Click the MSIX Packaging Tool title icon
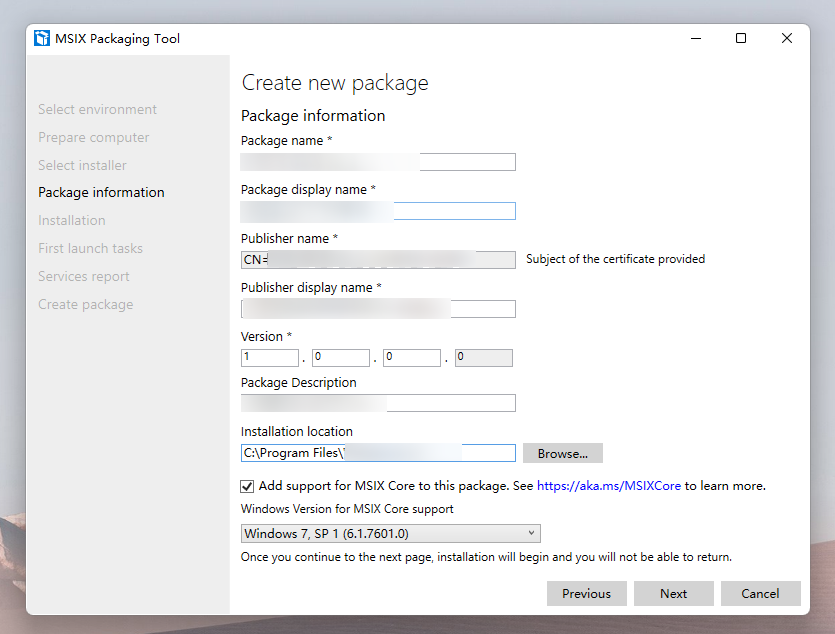The width and height of the screenshot is (835, 634). (x=42, y=38)
